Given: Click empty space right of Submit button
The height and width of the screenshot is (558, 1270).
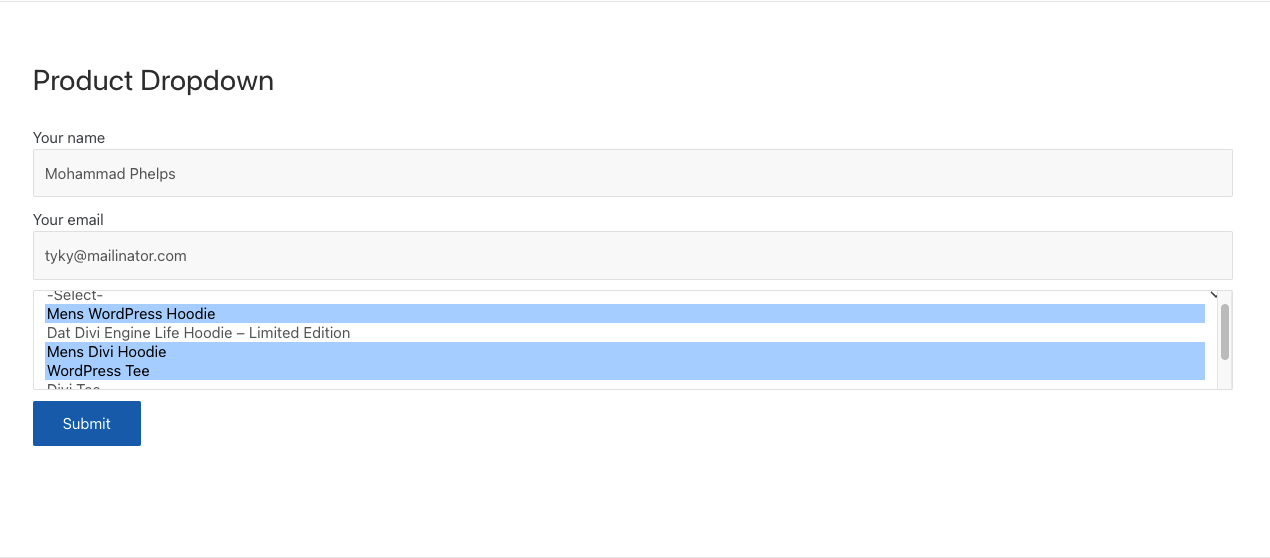Looking at the screenshot, I should coord(600,424).
